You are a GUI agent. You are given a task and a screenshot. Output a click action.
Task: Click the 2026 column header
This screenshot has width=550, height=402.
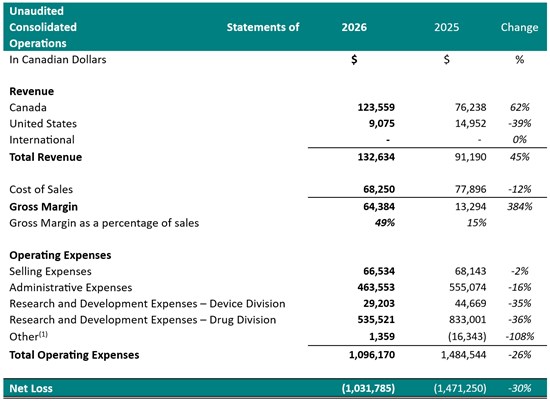tap(354, 27)
